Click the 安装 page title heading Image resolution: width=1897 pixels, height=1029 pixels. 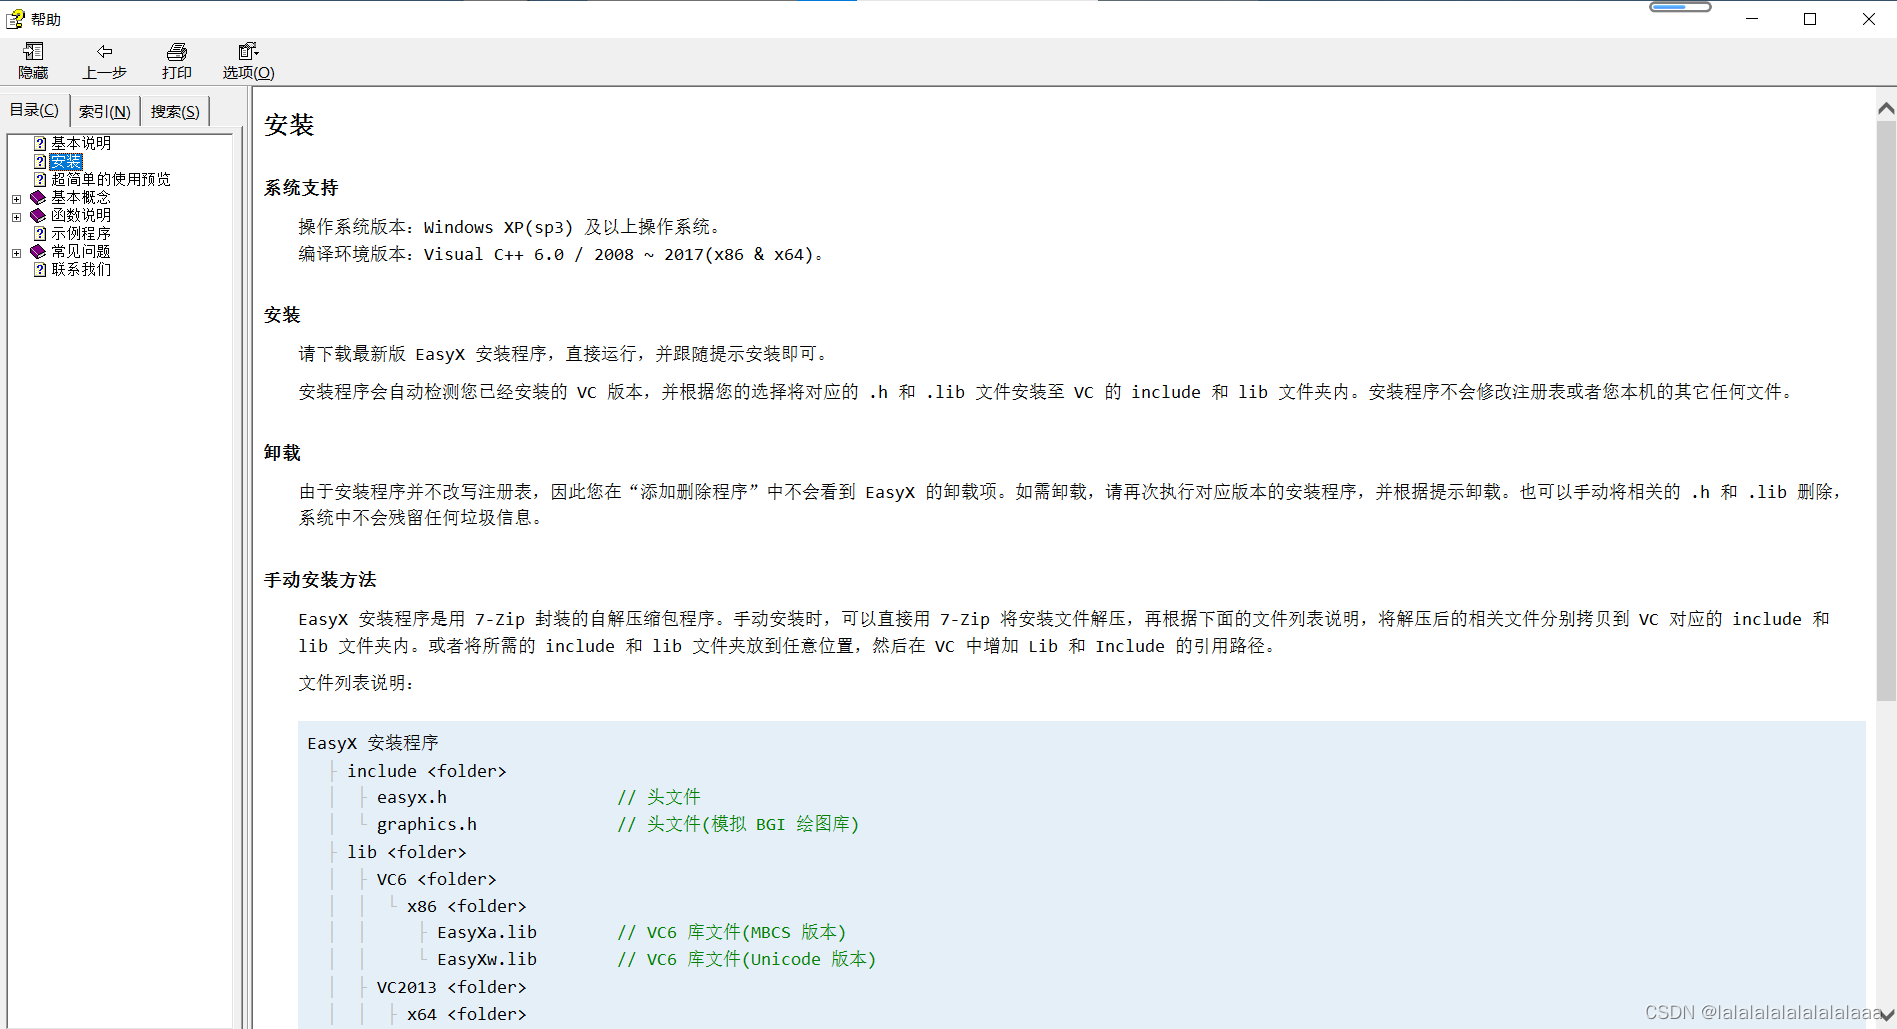[289, 125]
